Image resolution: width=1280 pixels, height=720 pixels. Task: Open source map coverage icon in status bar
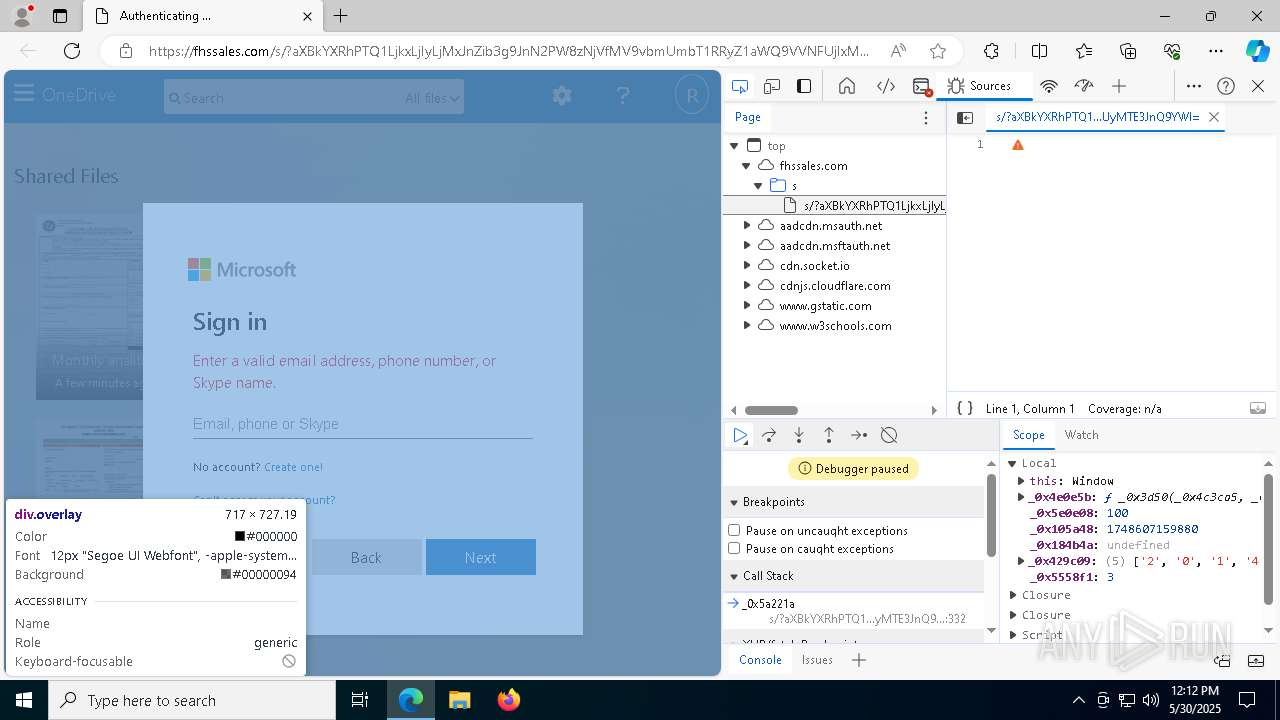click(1258, 408)
